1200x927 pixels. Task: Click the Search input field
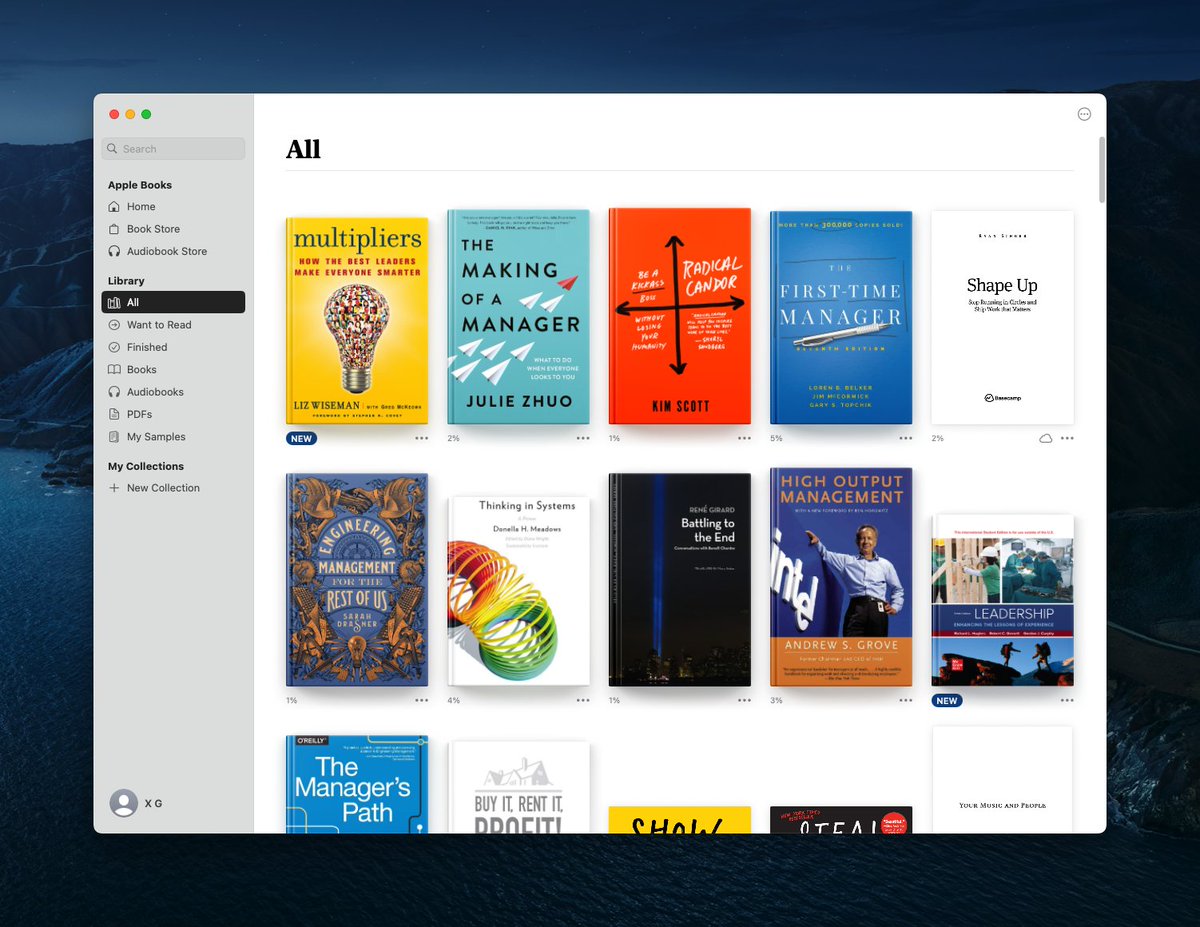tap(173, 149)
